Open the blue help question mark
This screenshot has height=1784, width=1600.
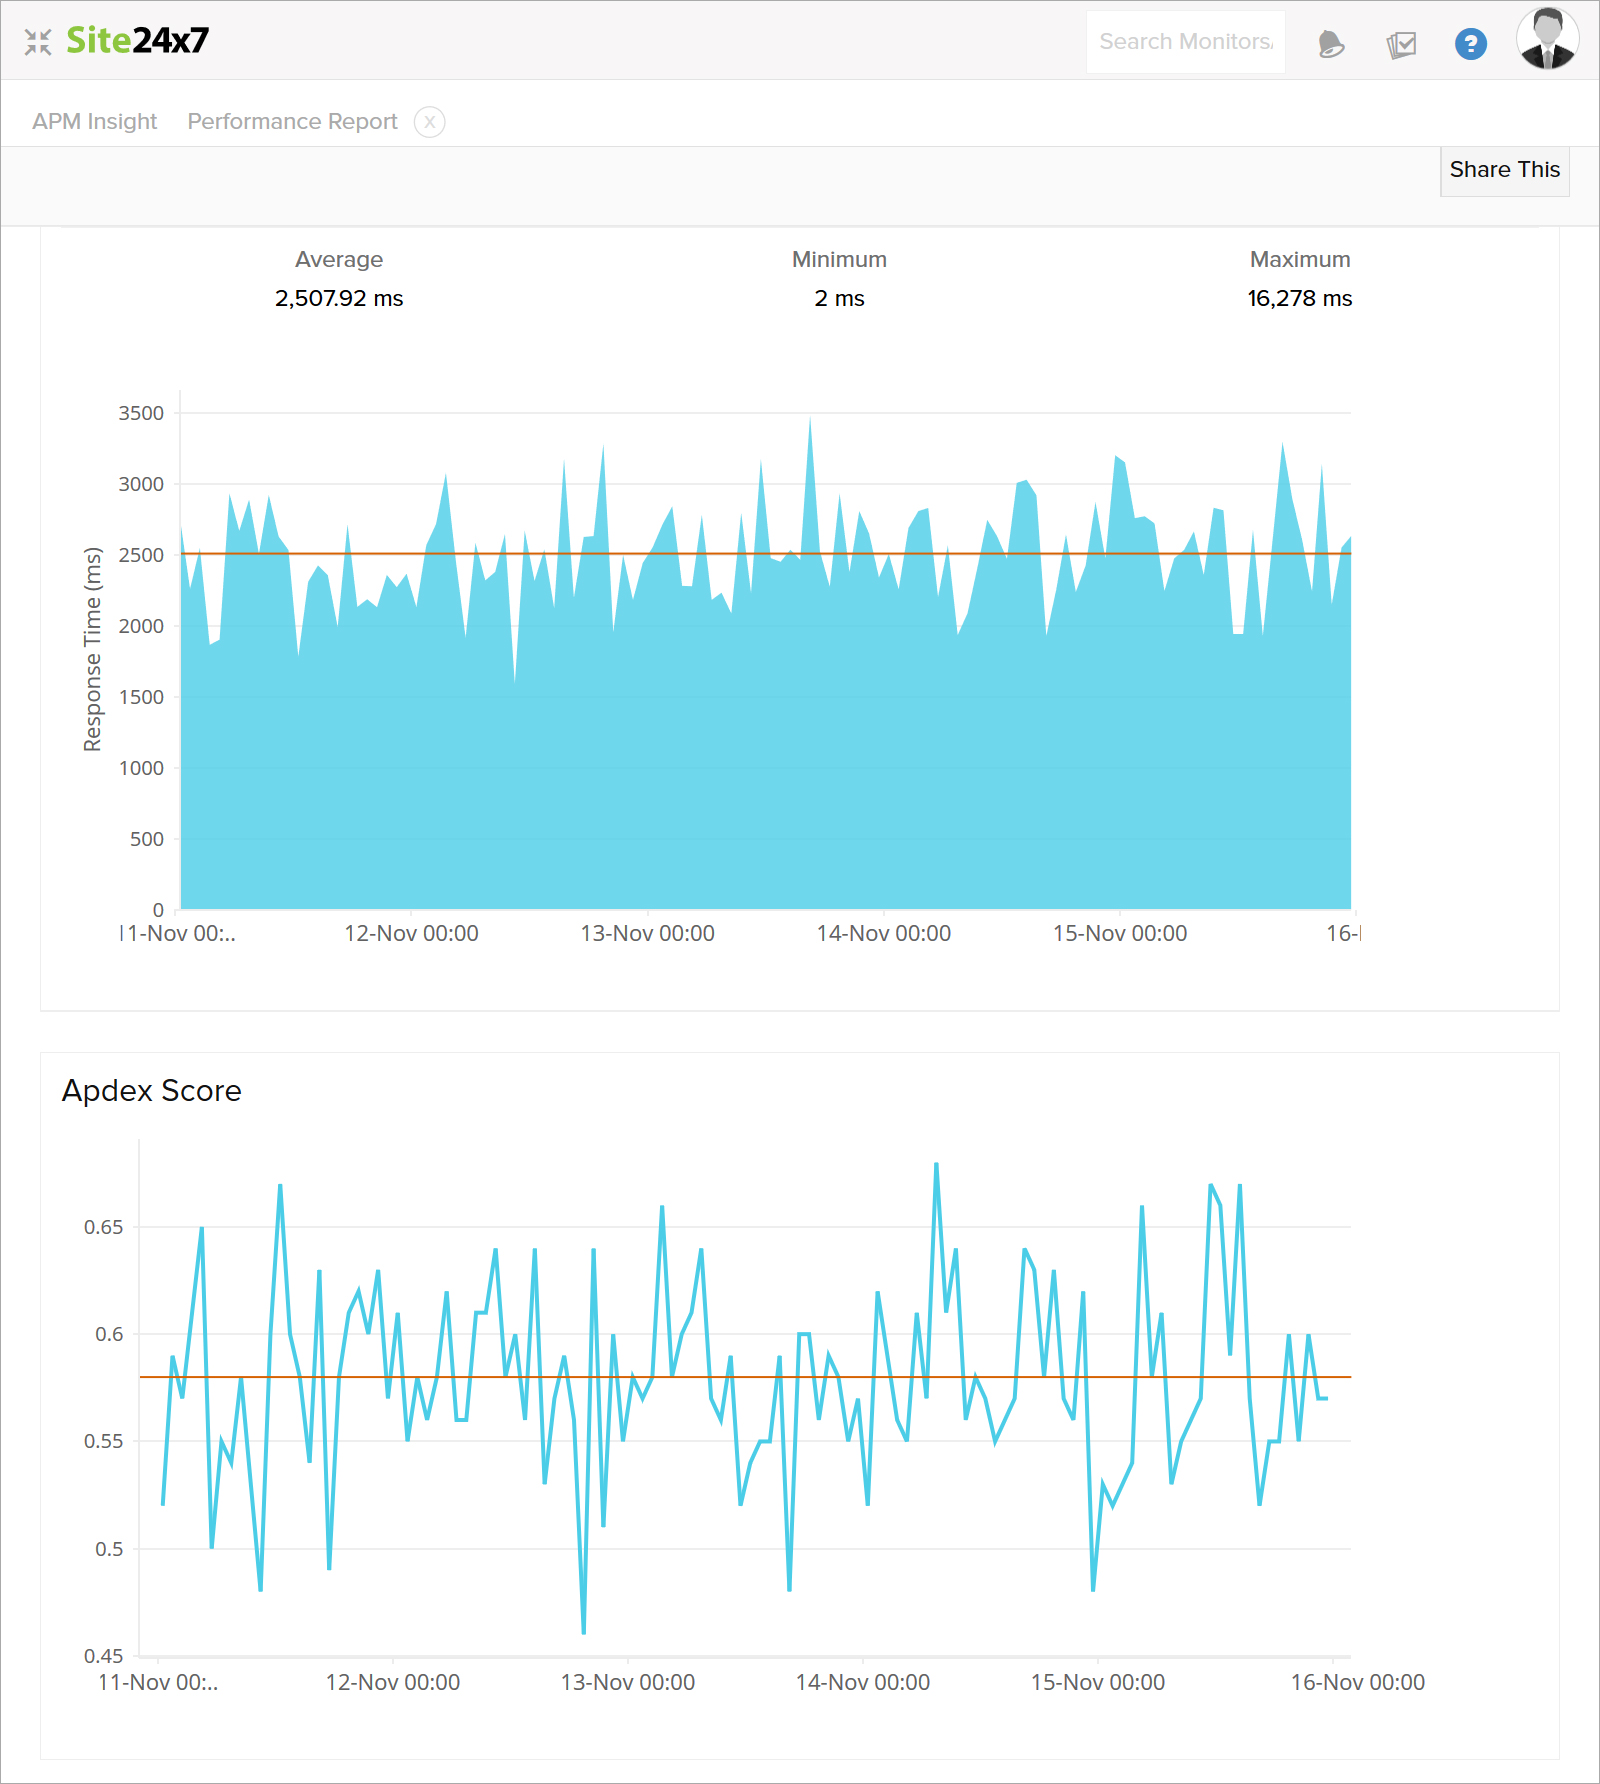tap(1470, 44)
